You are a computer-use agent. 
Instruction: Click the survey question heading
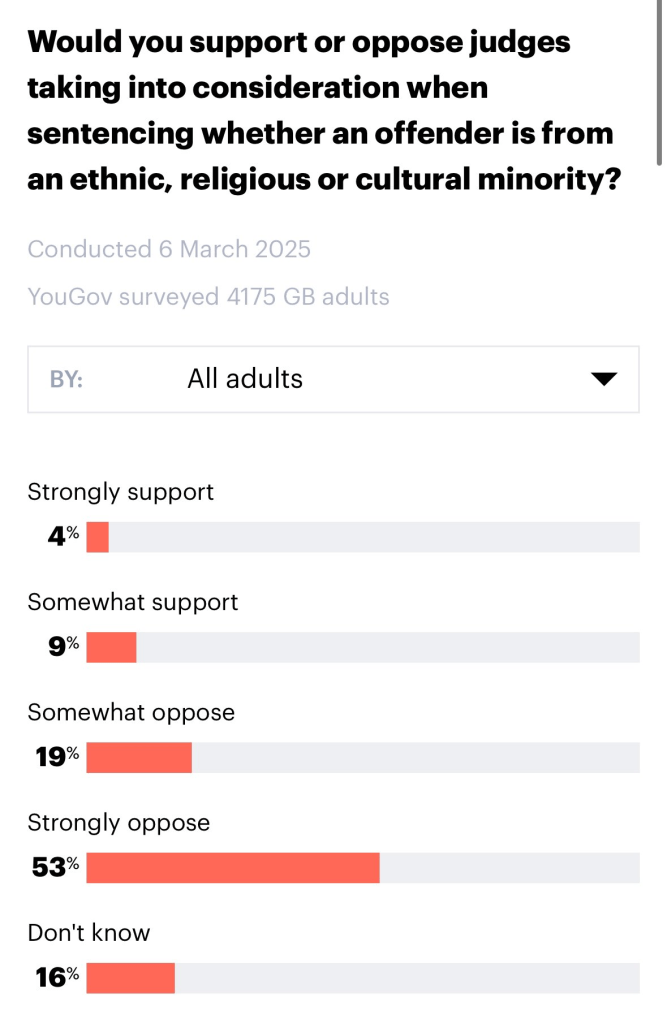pyautogui.click(x=320, y=110)
